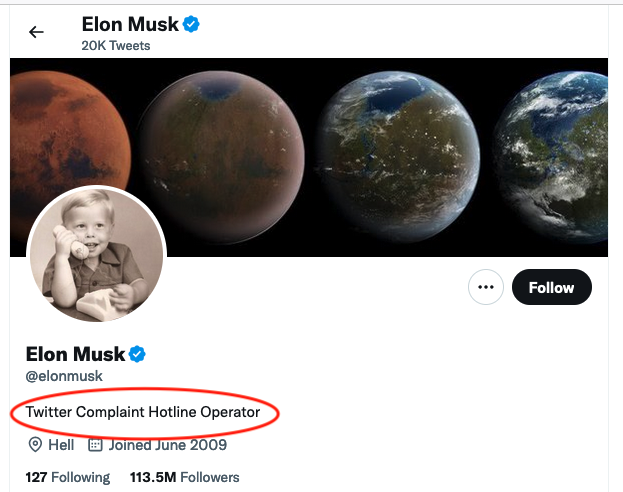Open the 113.5M Followers list
This screenshot has width=623, height=492.
click(x=185, y=477)
